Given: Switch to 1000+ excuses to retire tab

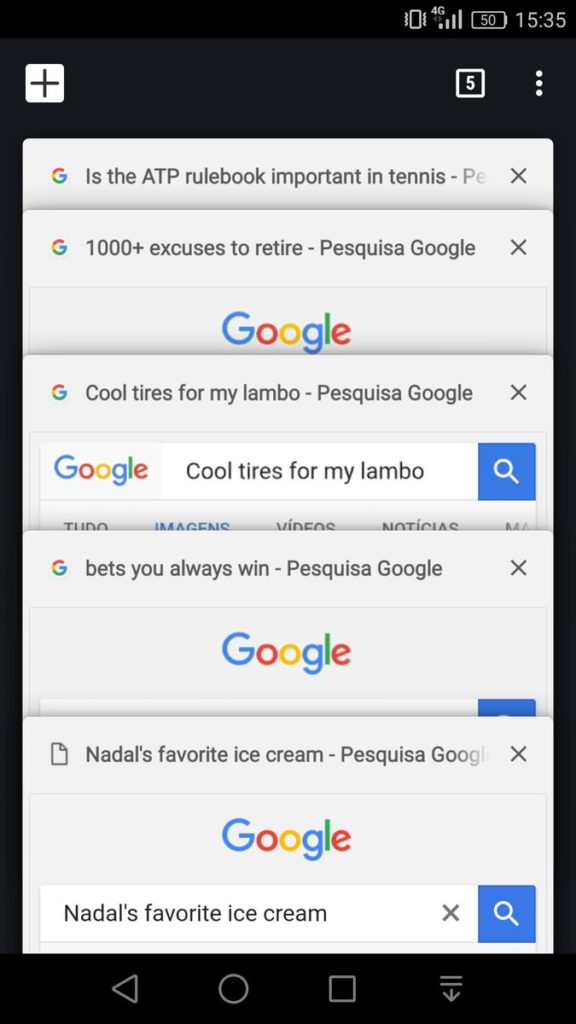Looking at the screenshot, I should click(x=280, y=248).
